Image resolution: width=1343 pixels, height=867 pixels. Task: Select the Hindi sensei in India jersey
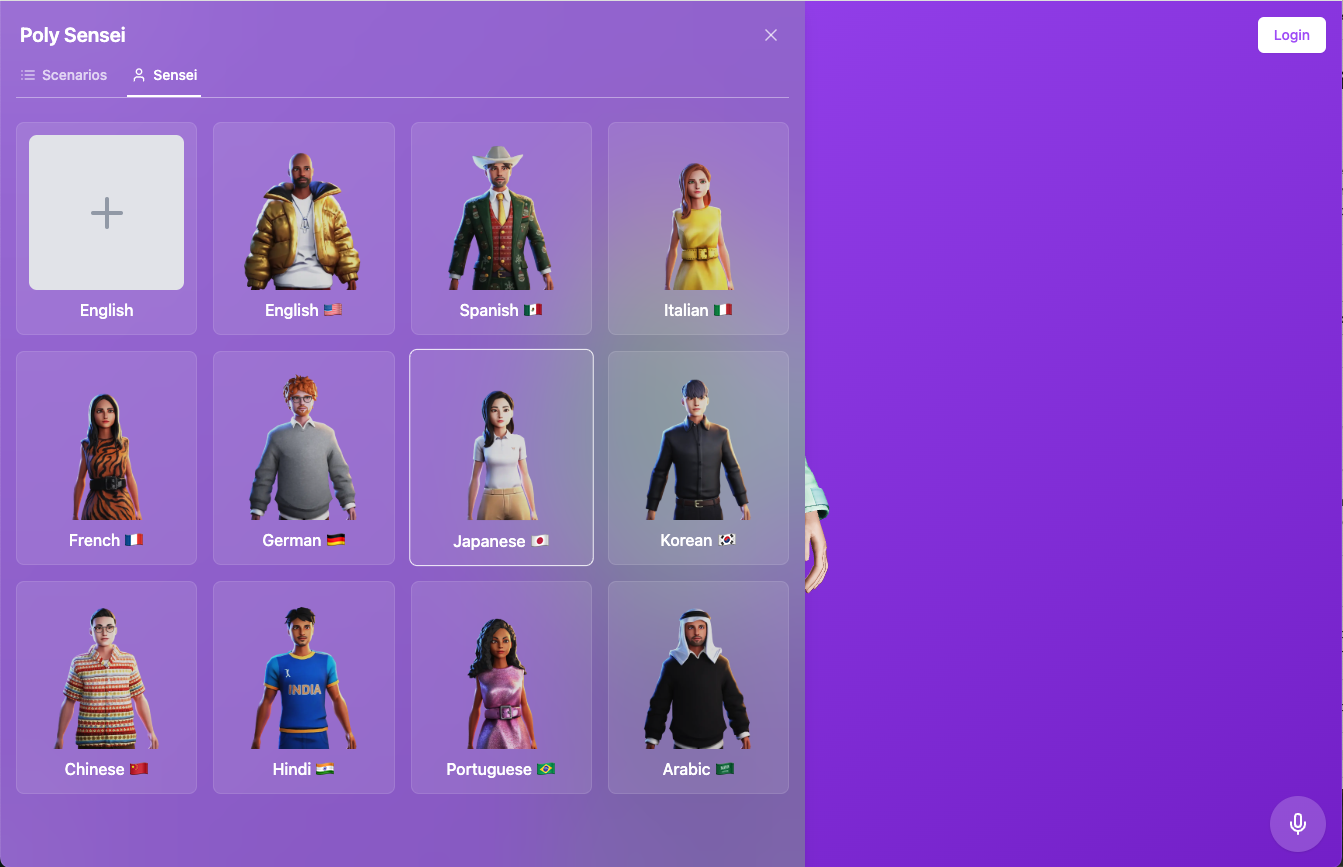coord(303,687)
